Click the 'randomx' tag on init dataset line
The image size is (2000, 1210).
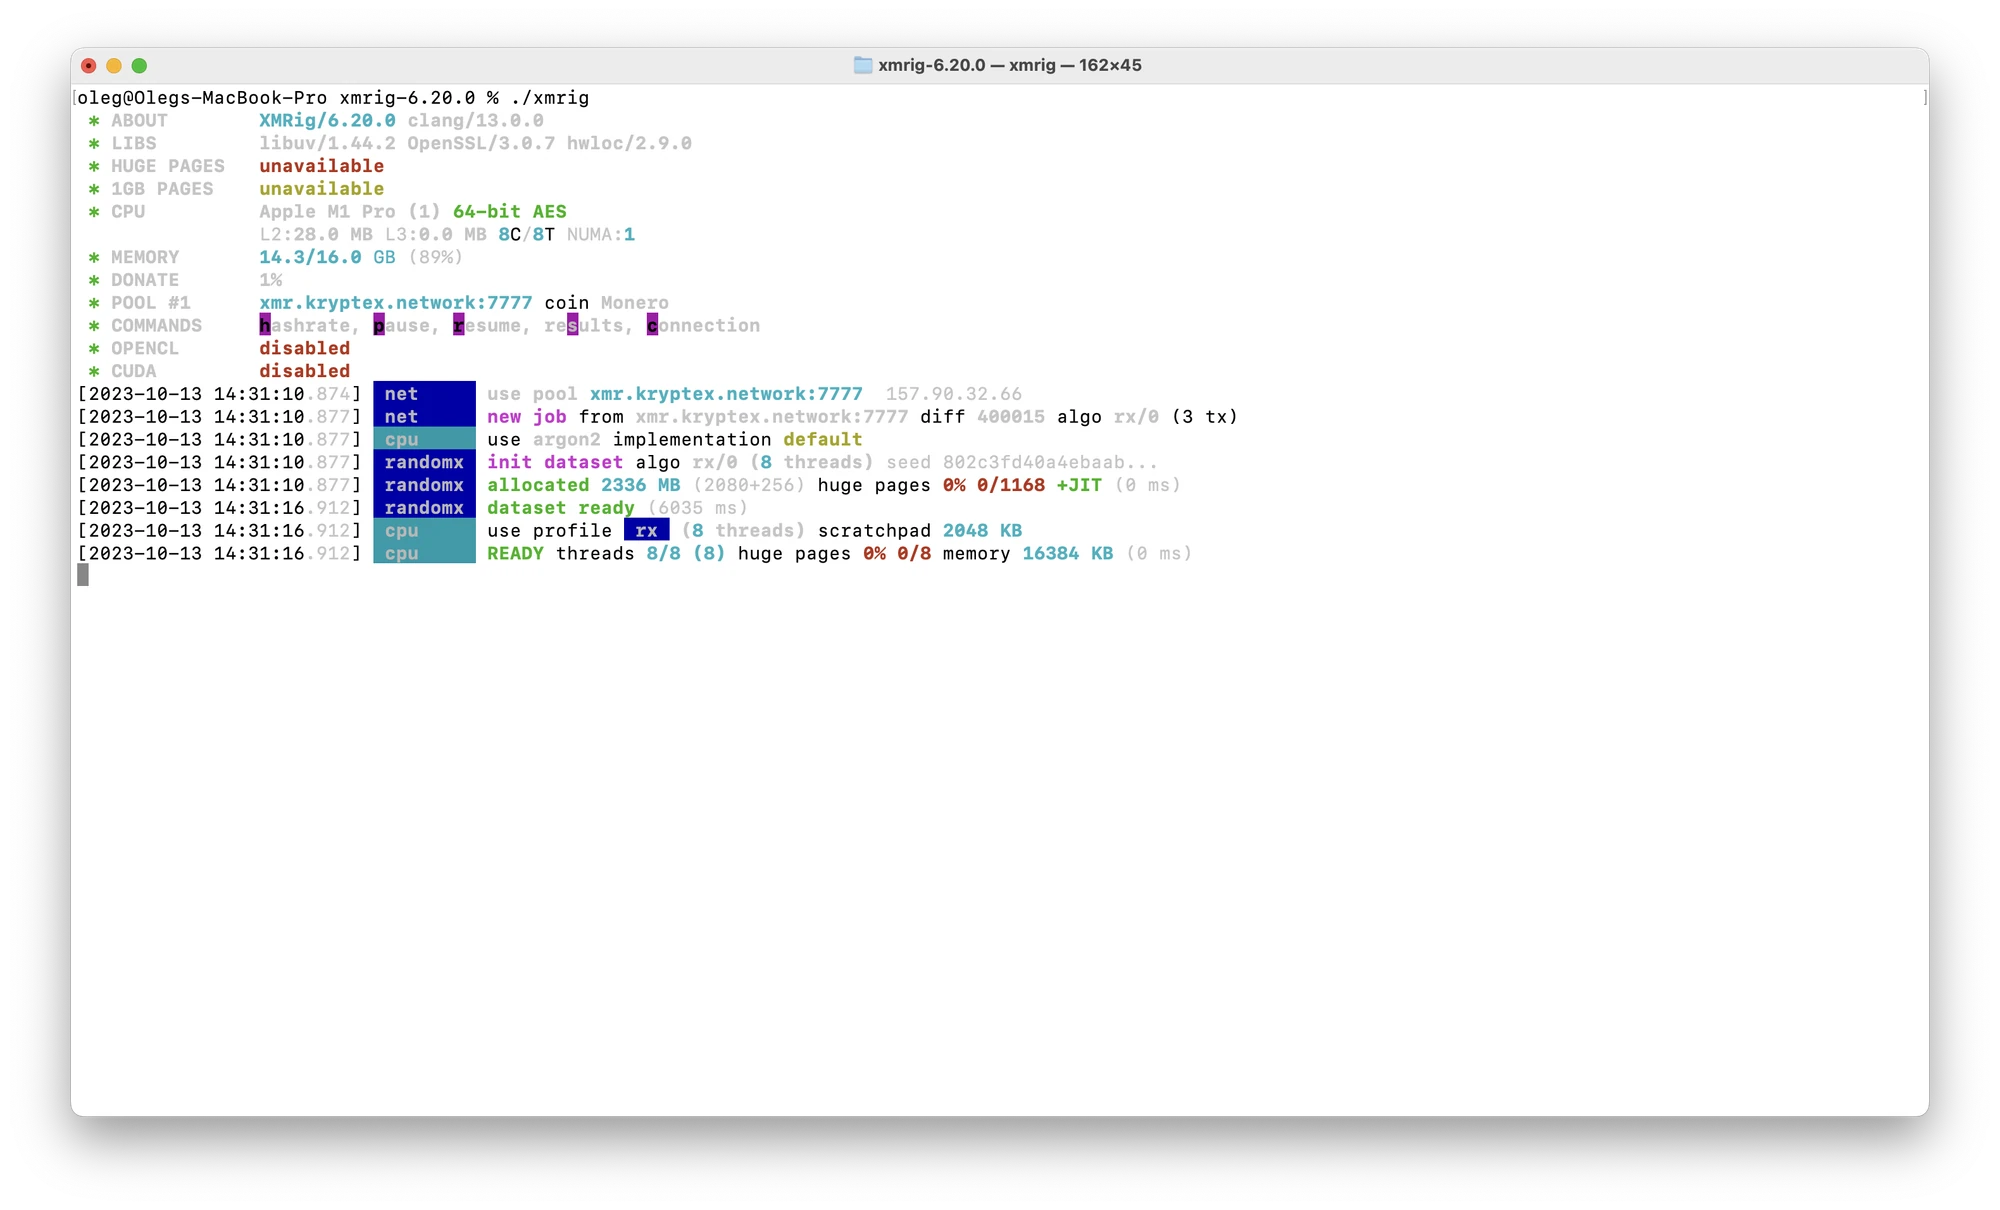point(423,462)
